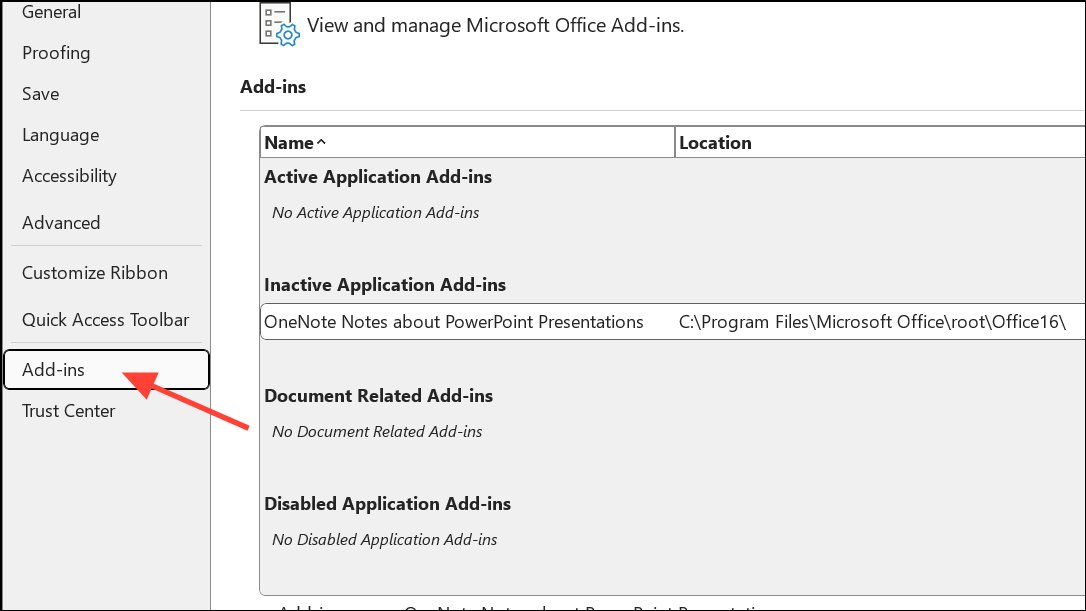Screen dimensions: 1086x611
Task: Click the Office16 location path of the add-in
Action: click(x=872, y=322)
